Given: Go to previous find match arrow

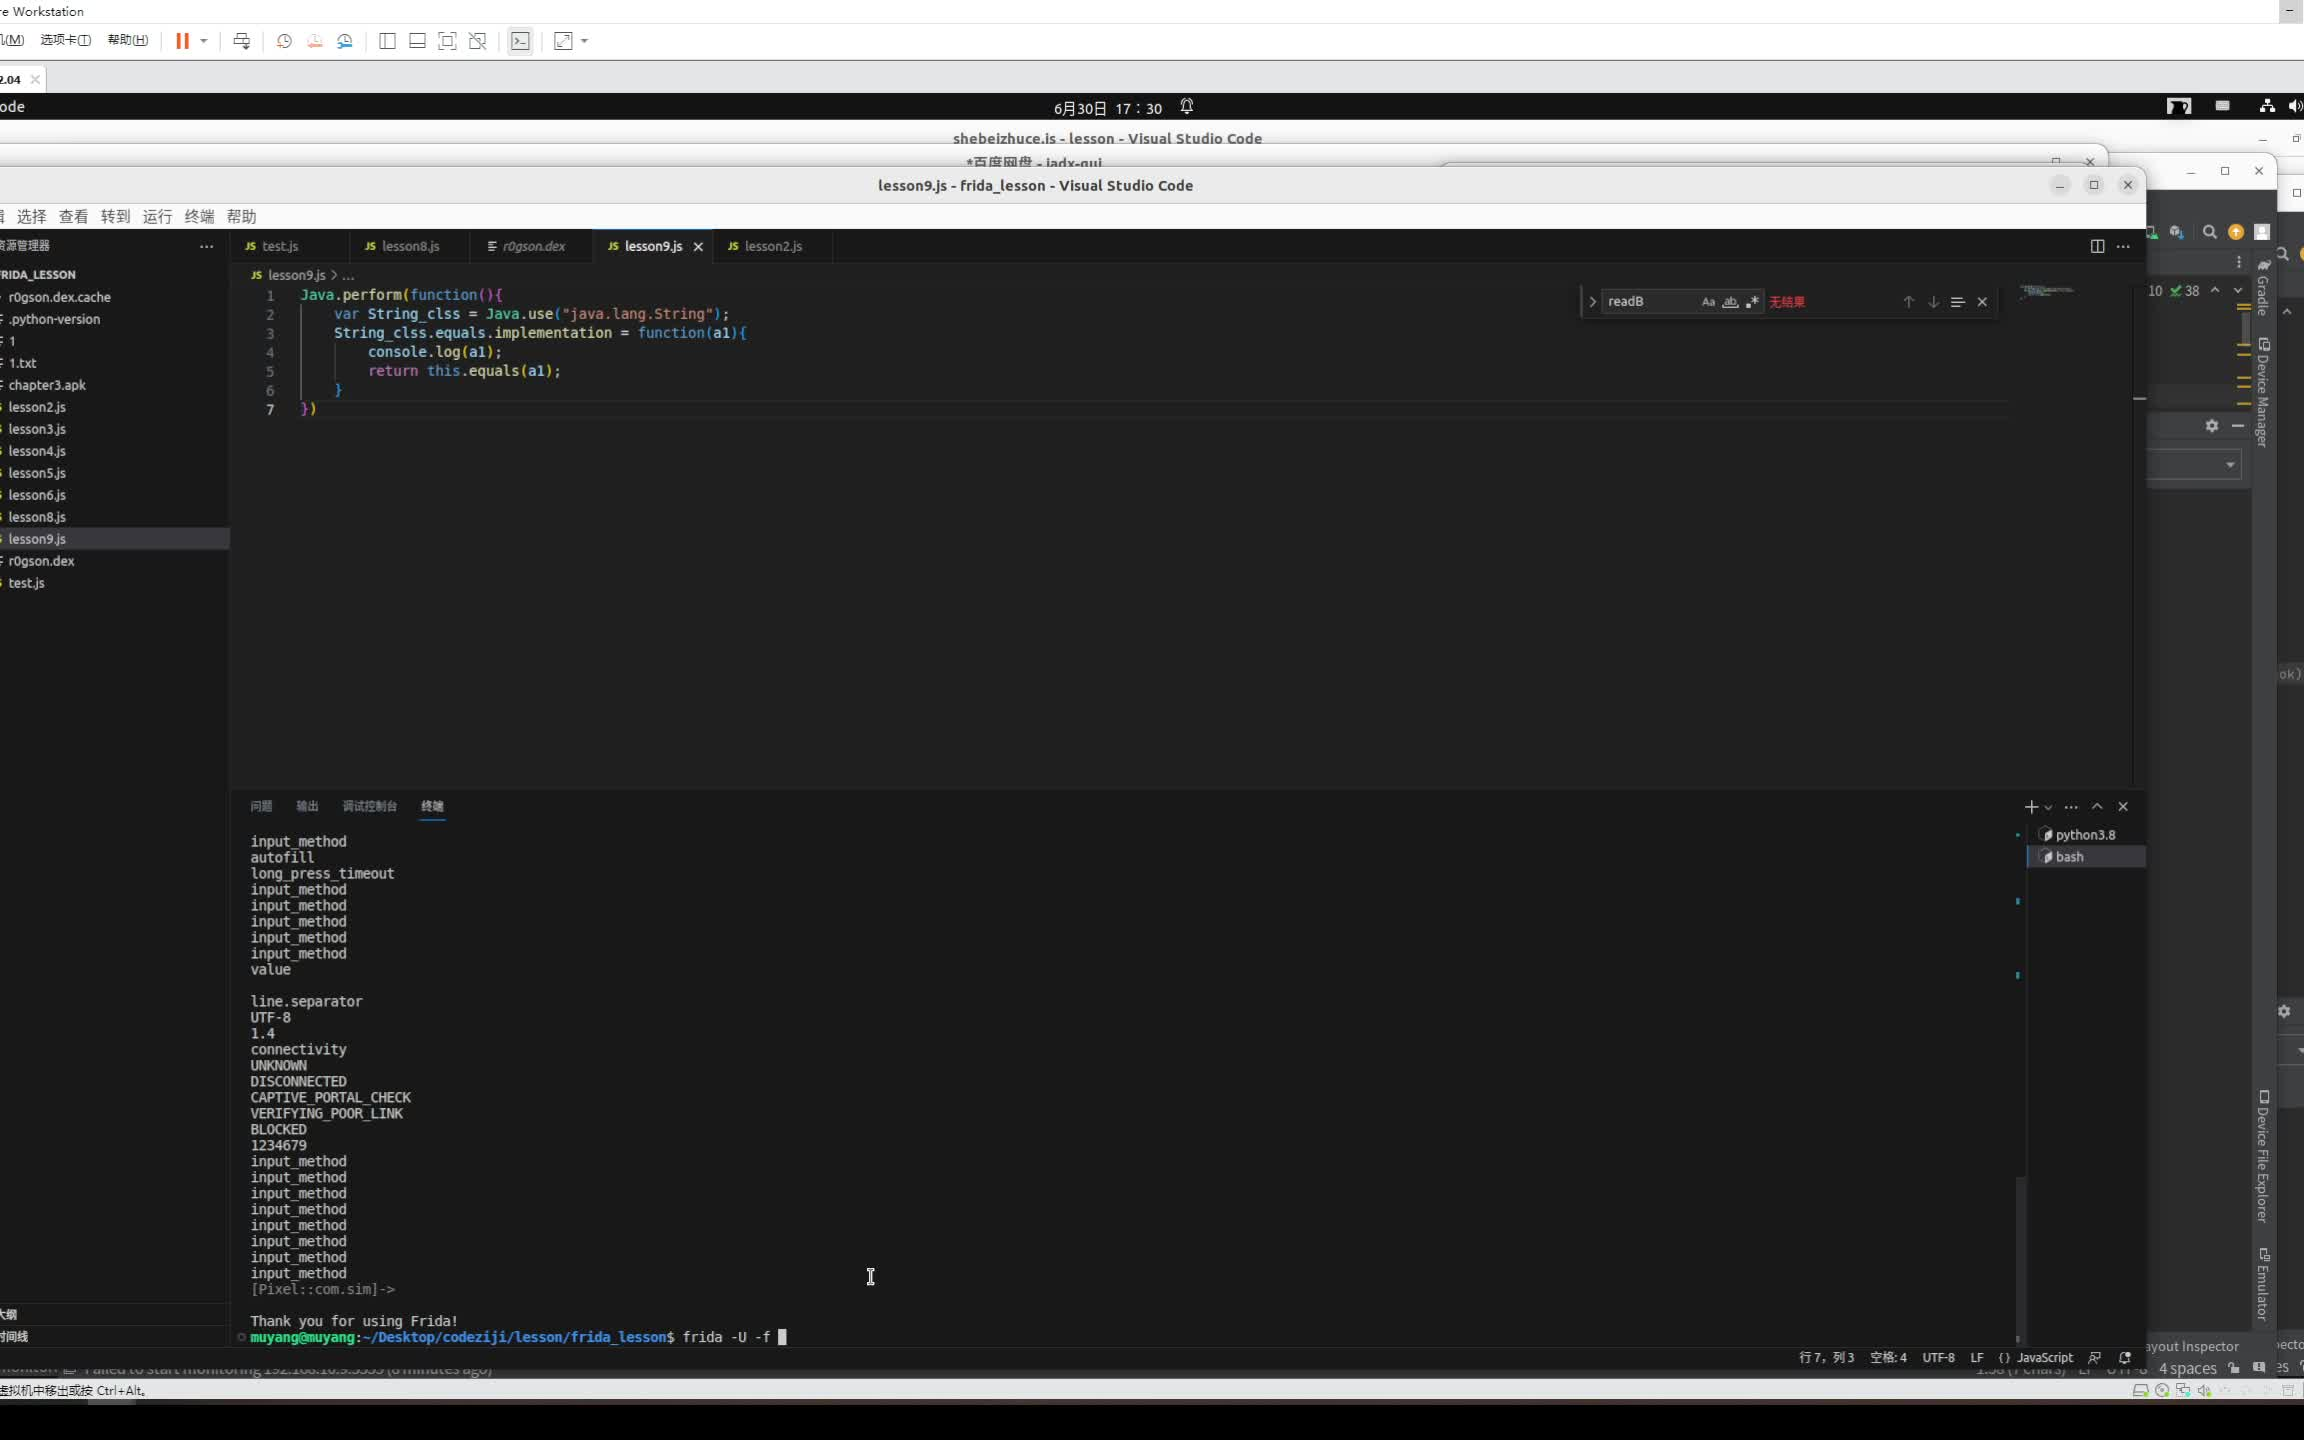Looking at the screenshot, I should 1908,302.
